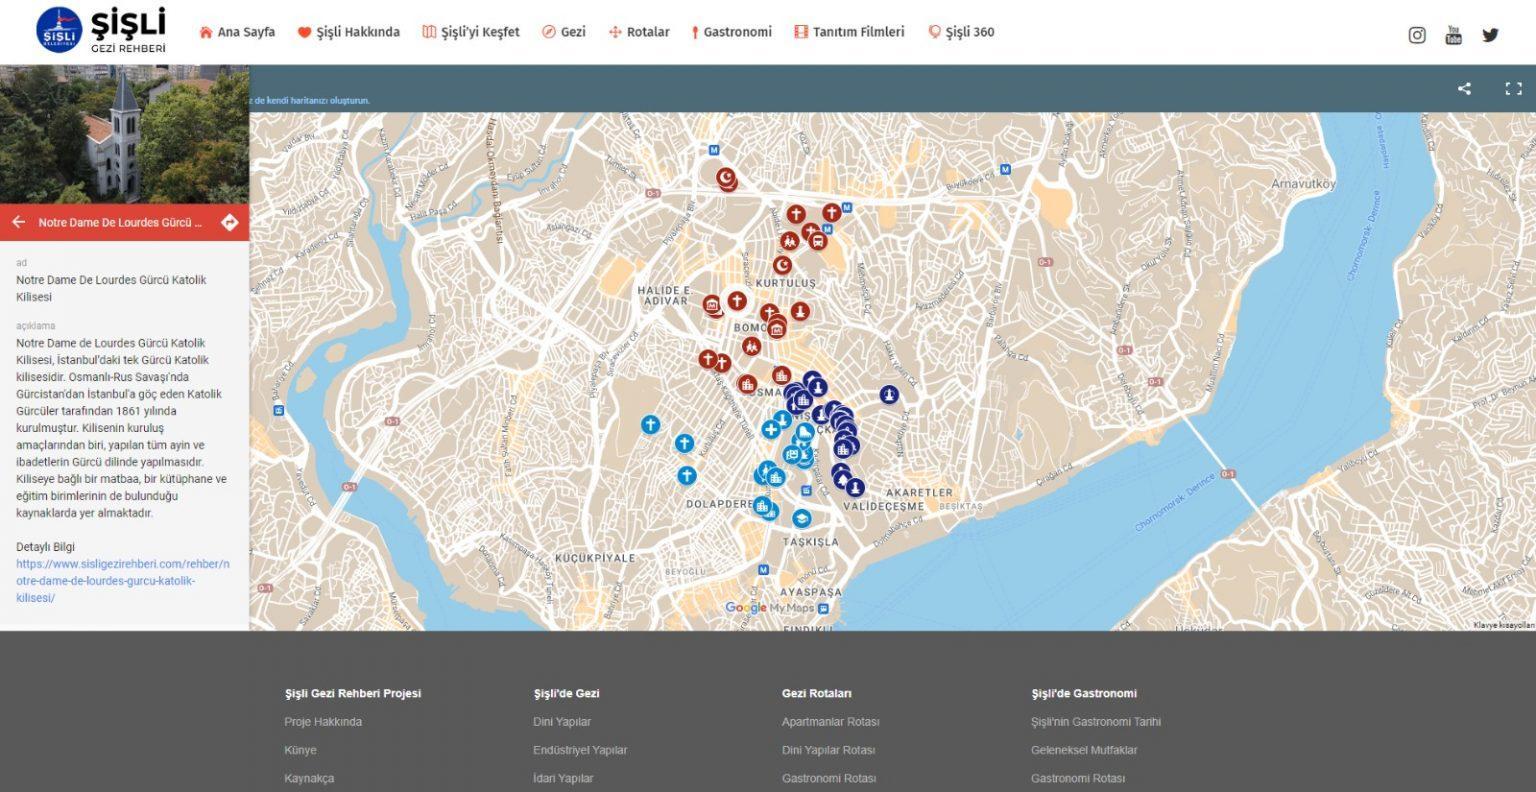Click the church photo thumbnail
Image resolution: width=1536 pixels, height=792 pixels.
[x=124, y=134]
